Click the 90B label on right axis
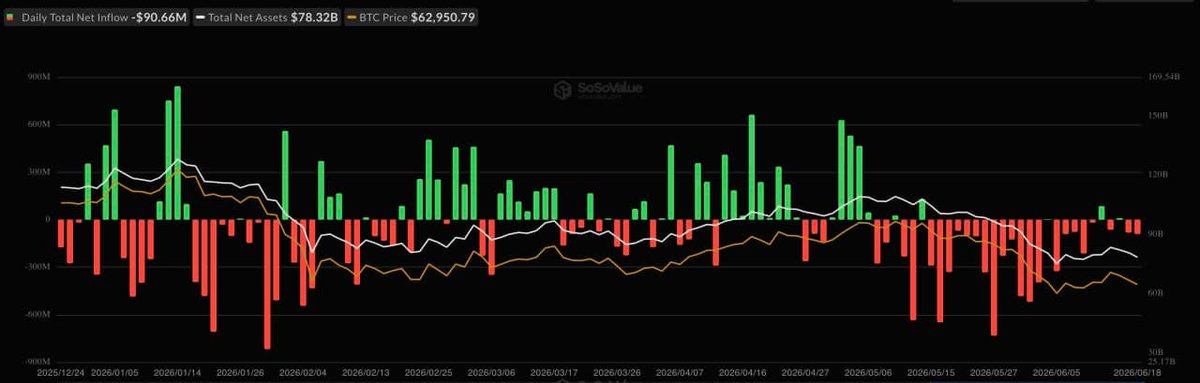 [x=1156, y=234]
